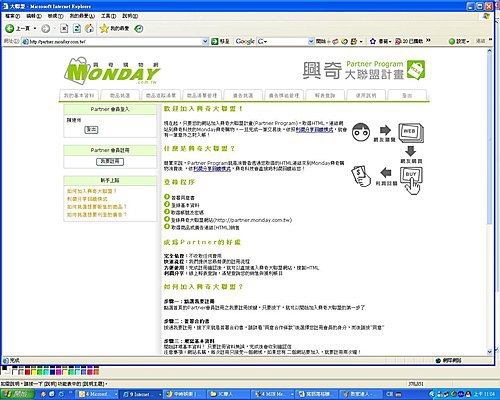The height and width of the screenshot is (400, 500).
Task: Click the BUY button illustration icon
Action: [x=412, y=181]
